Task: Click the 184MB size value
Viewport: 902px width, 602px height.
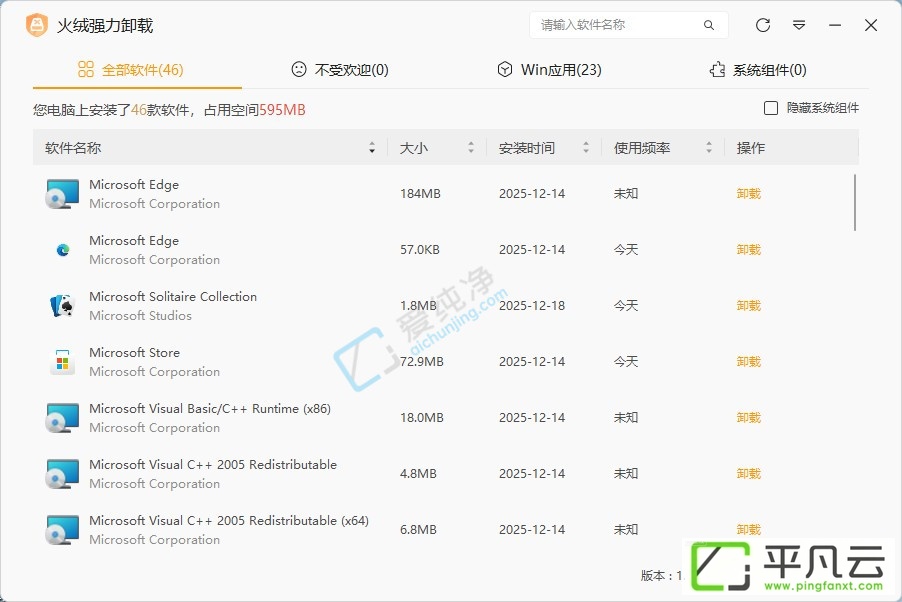Action: [x=421, y=194]
